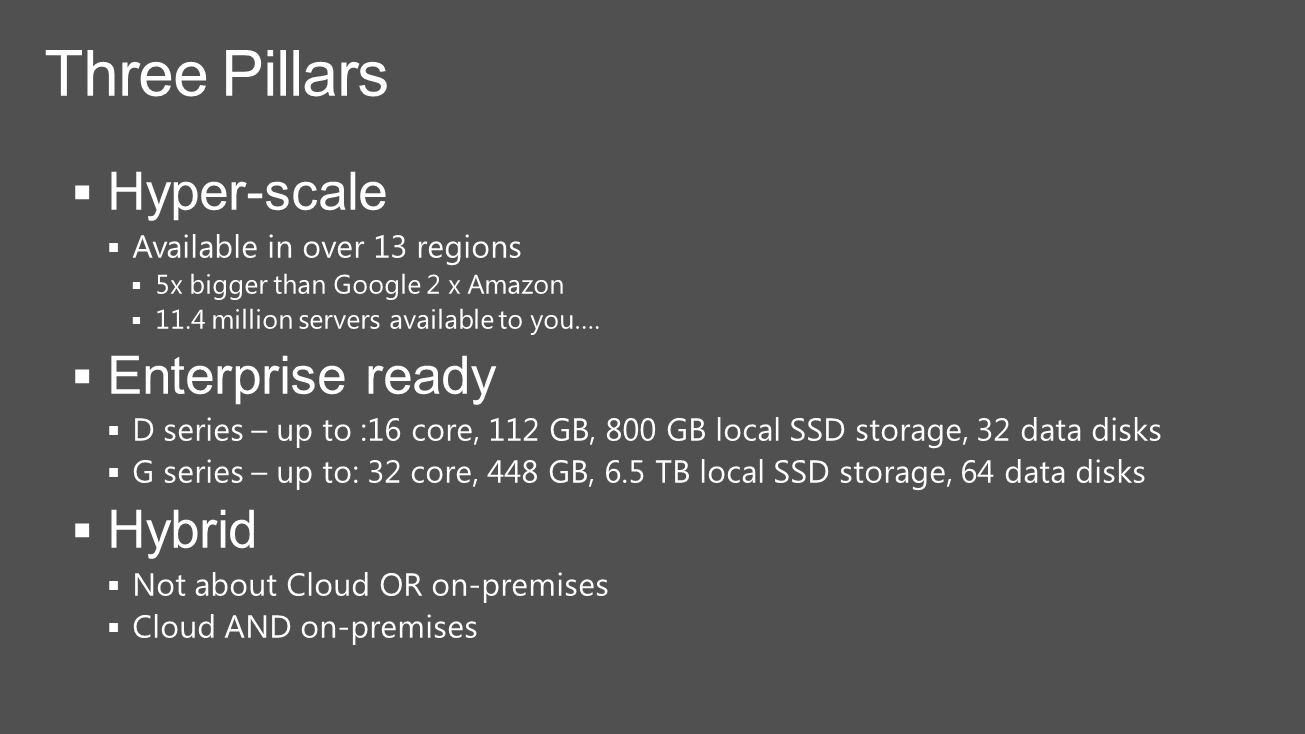Click the 'Cloud AND on-premises' line
Viewport: 1305px width, 734px height.
point(305,627)
